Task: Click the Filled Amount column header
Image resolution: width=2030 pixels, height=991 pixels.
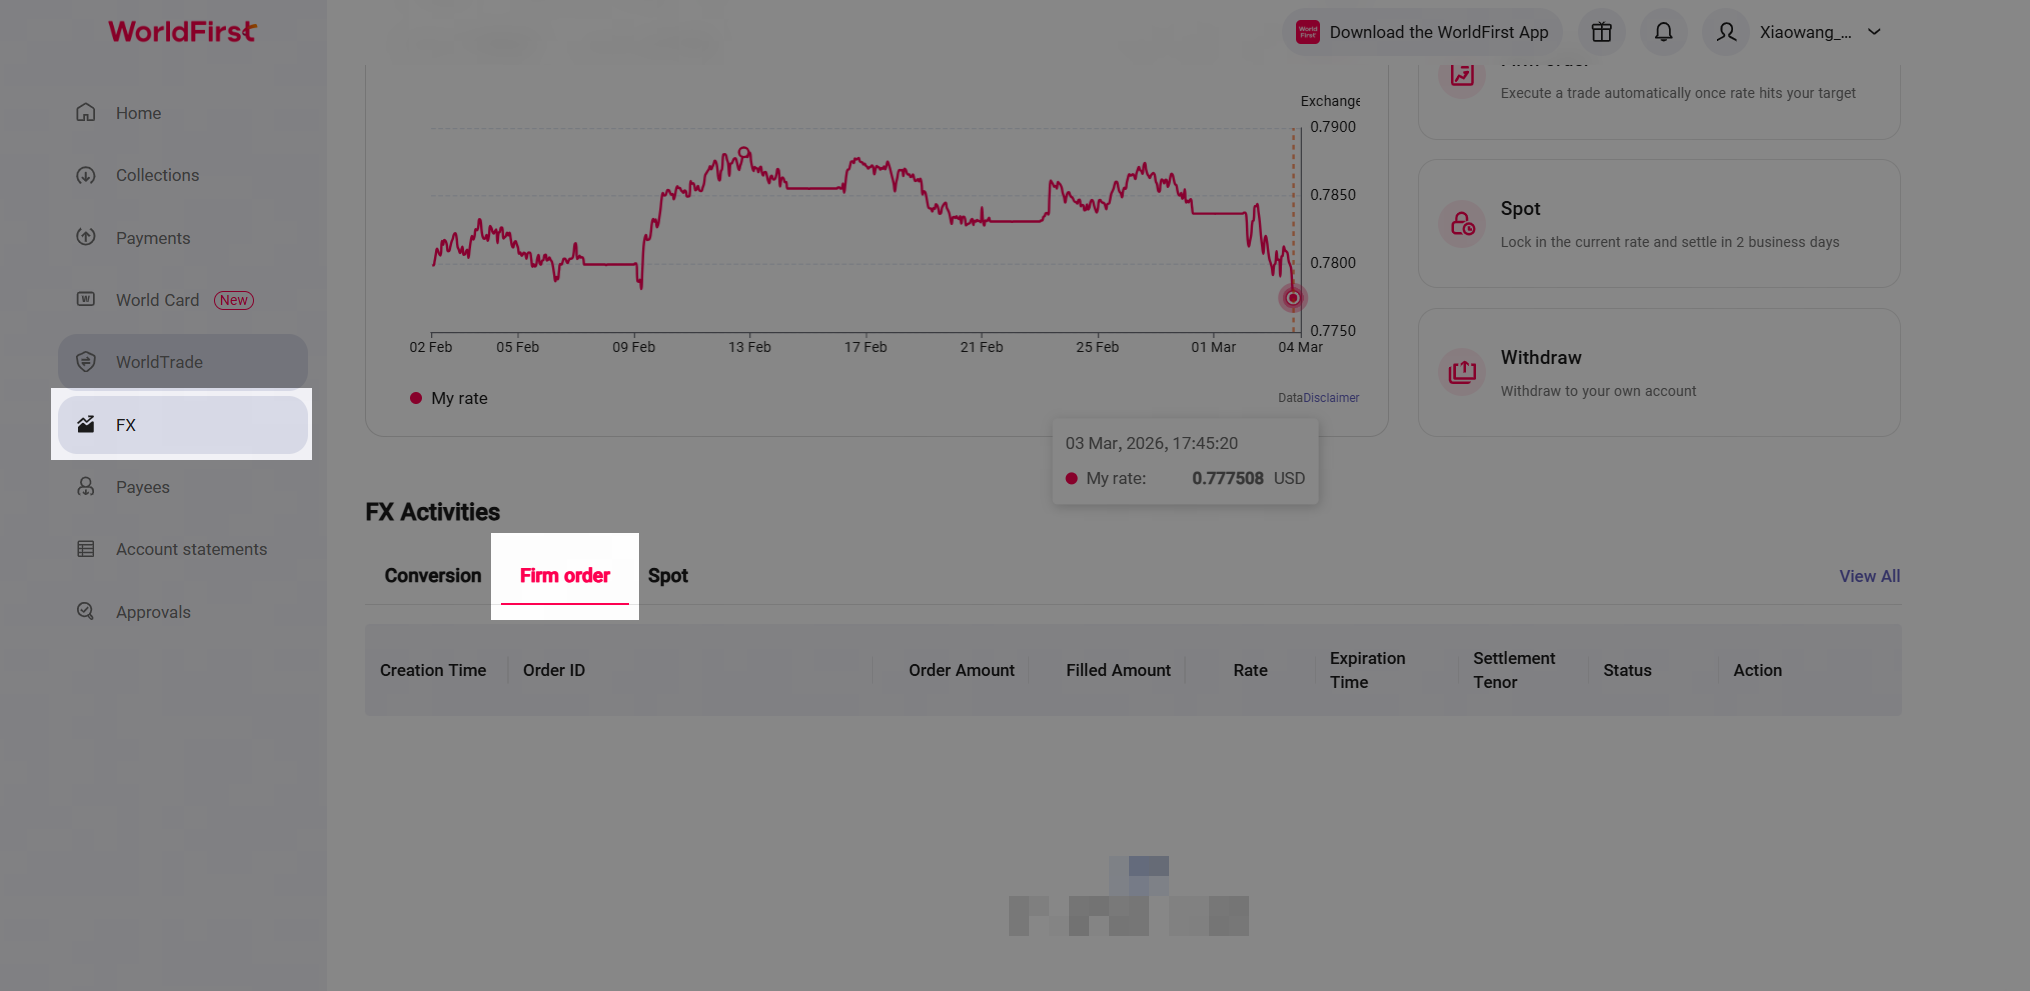Action: [1118, 670]
